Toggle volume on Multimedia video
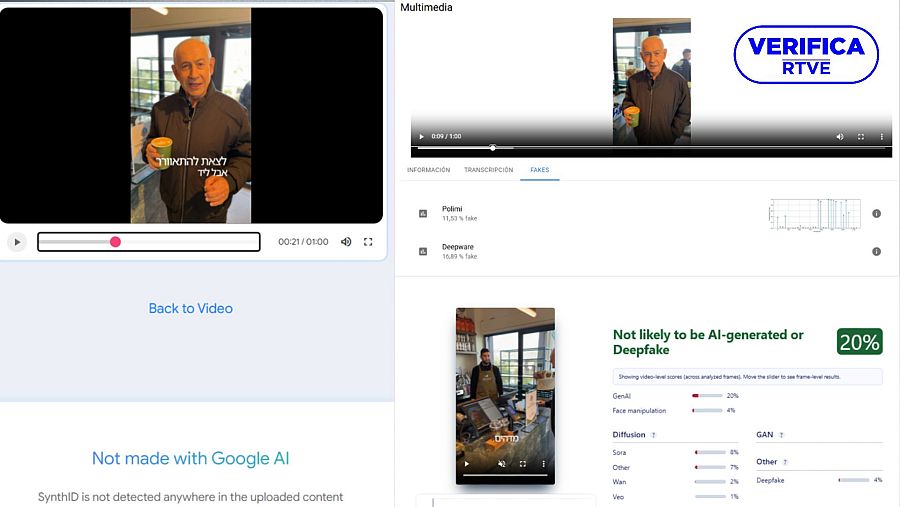The image size is (900, 507). [x=840, y=137]
